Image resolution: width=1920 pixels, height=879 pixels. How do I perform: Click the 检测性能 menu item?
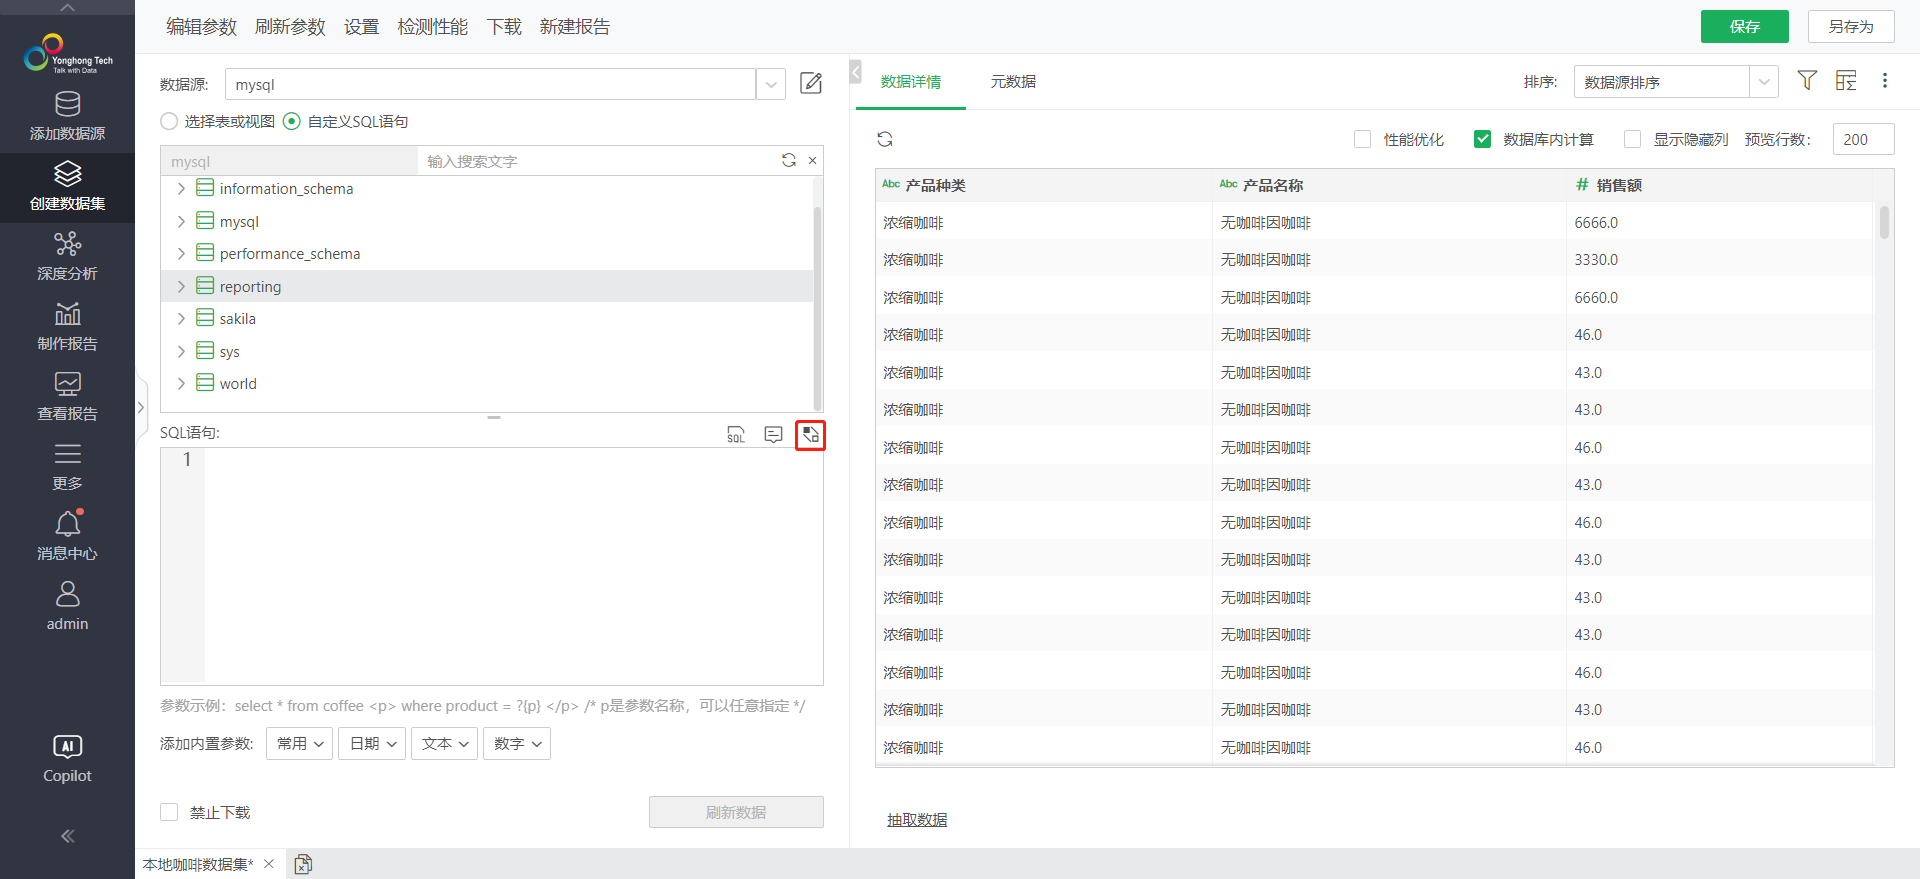[432, 27]
